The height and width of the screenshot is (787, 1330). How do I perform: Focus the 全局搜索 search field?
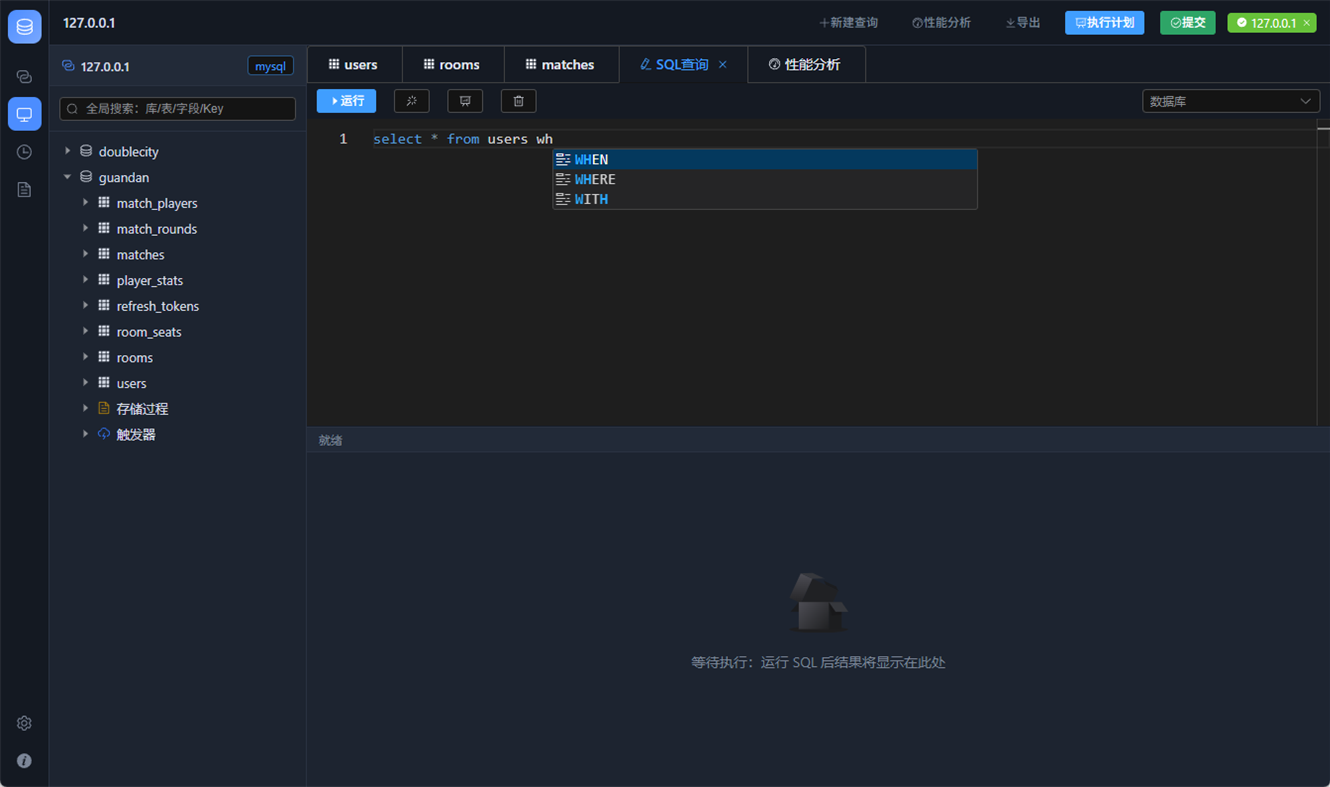coord(177,109)
